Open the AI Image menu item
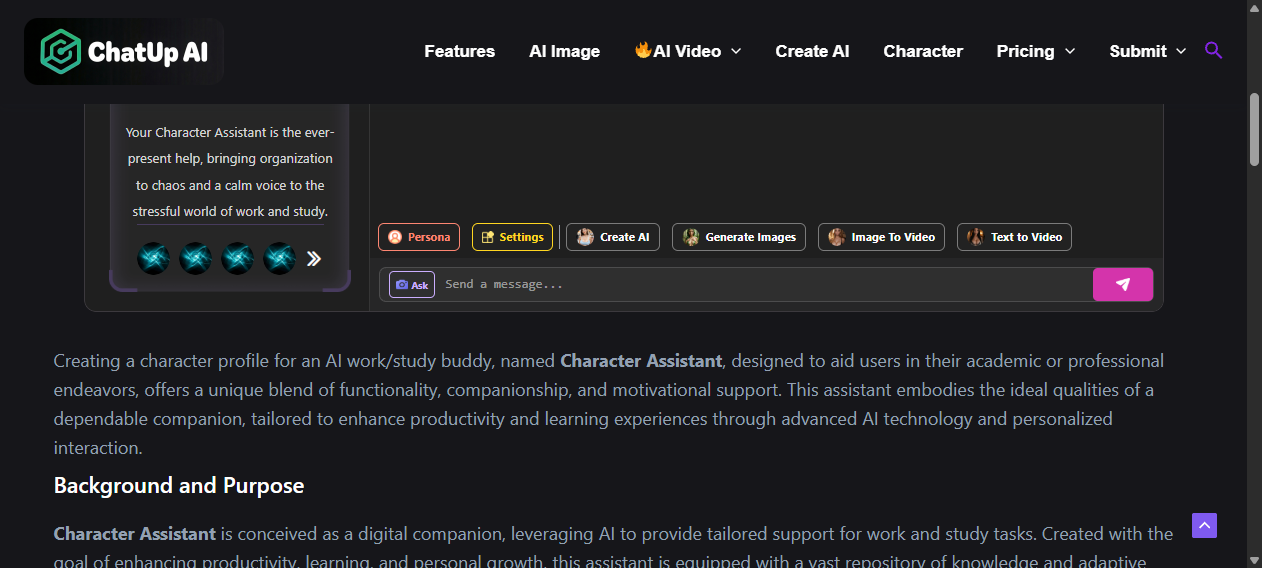The height and width of the screenshot is (568, 1262). point(564,51)
